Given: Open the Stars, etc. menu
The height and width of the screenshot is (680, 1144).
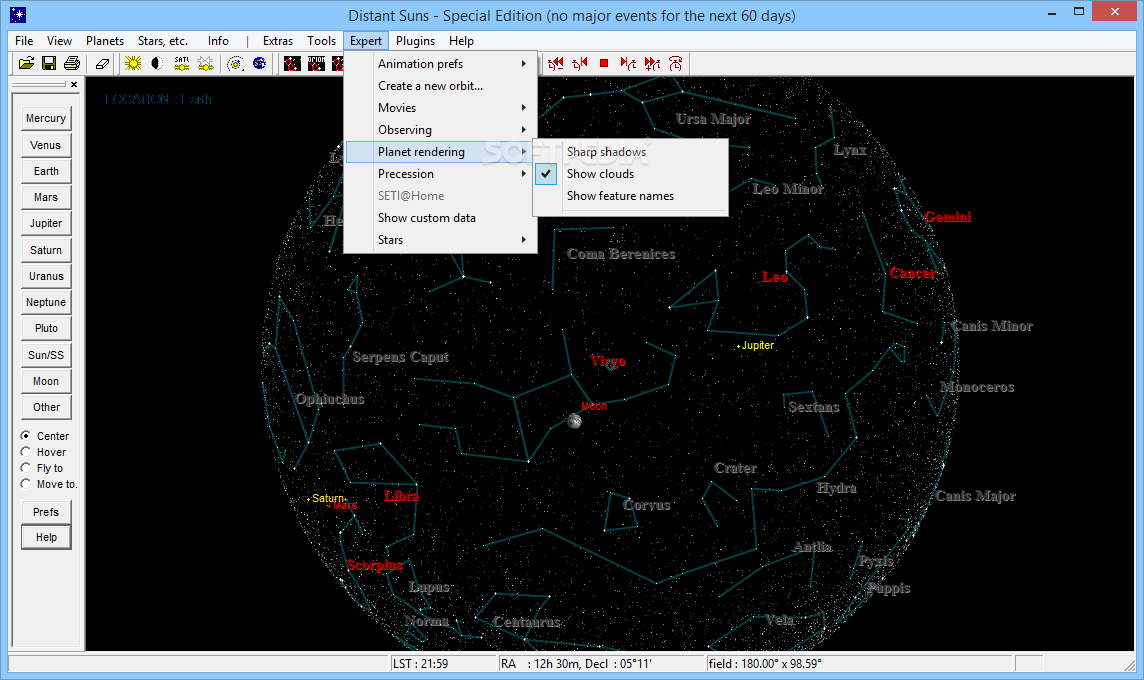Looking at the screenshot, I should click(x=163, y=41).
